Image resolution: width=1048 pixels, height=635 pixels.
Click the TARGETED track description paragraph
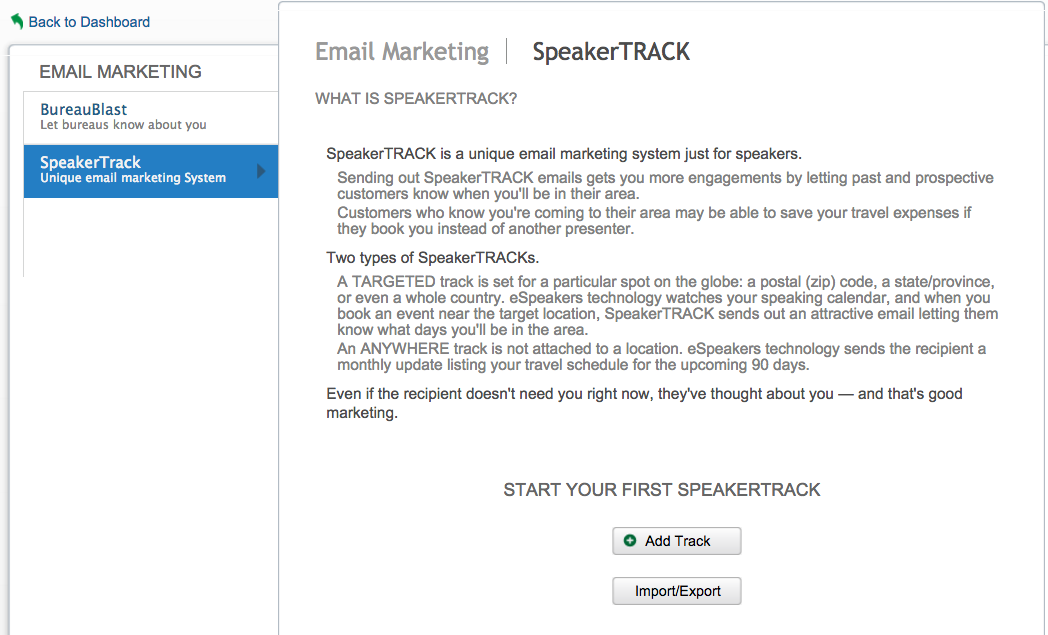tap(667, 305)
